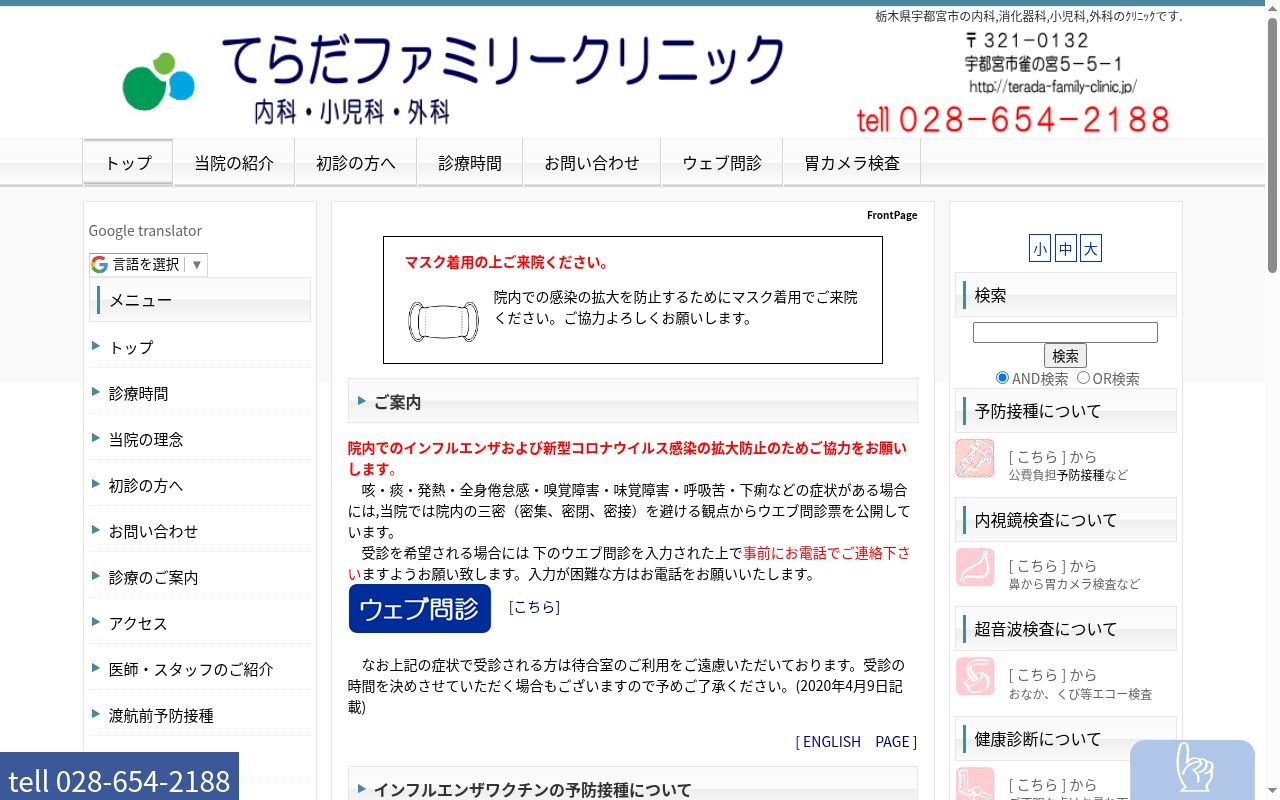Click the ultrasound exam section icon

(975, 676)
